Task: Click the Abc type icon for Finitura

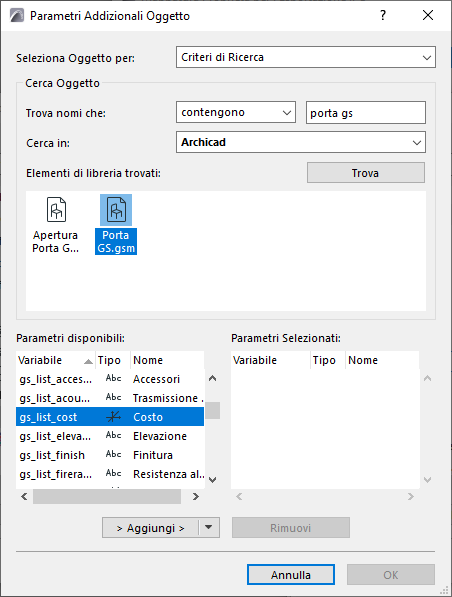Action: click(113, 454)
